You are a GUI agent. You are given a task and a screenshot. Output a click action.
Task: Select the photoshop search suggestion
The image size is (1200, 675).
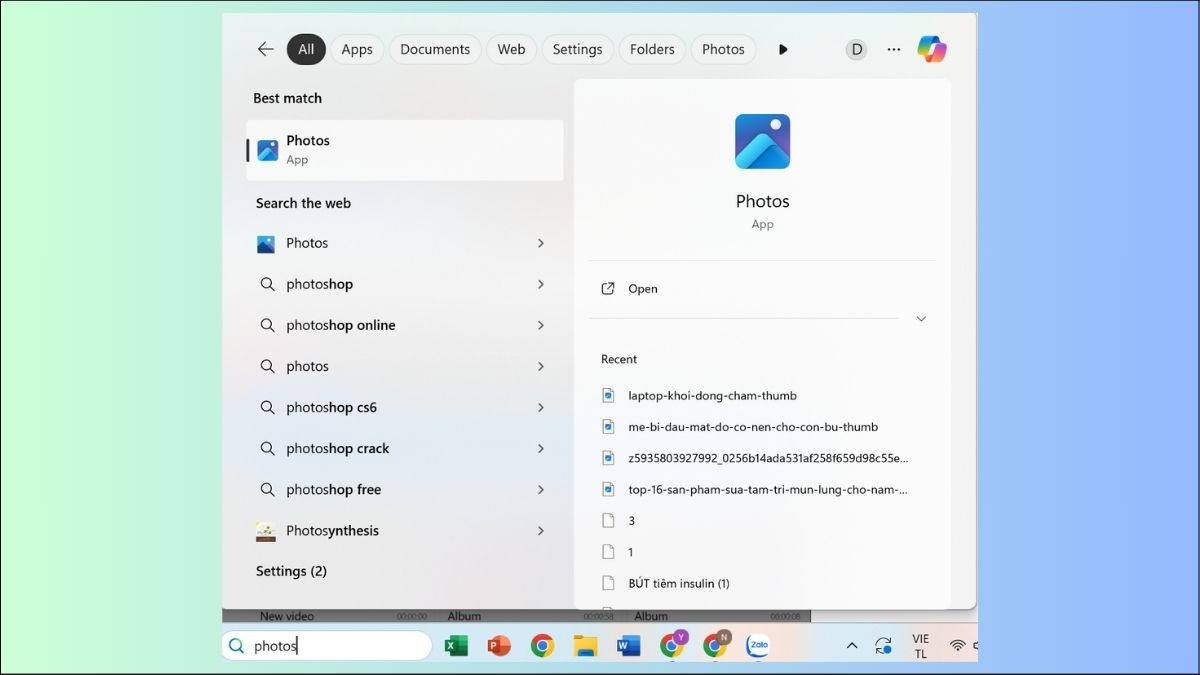tap(319, 284)
